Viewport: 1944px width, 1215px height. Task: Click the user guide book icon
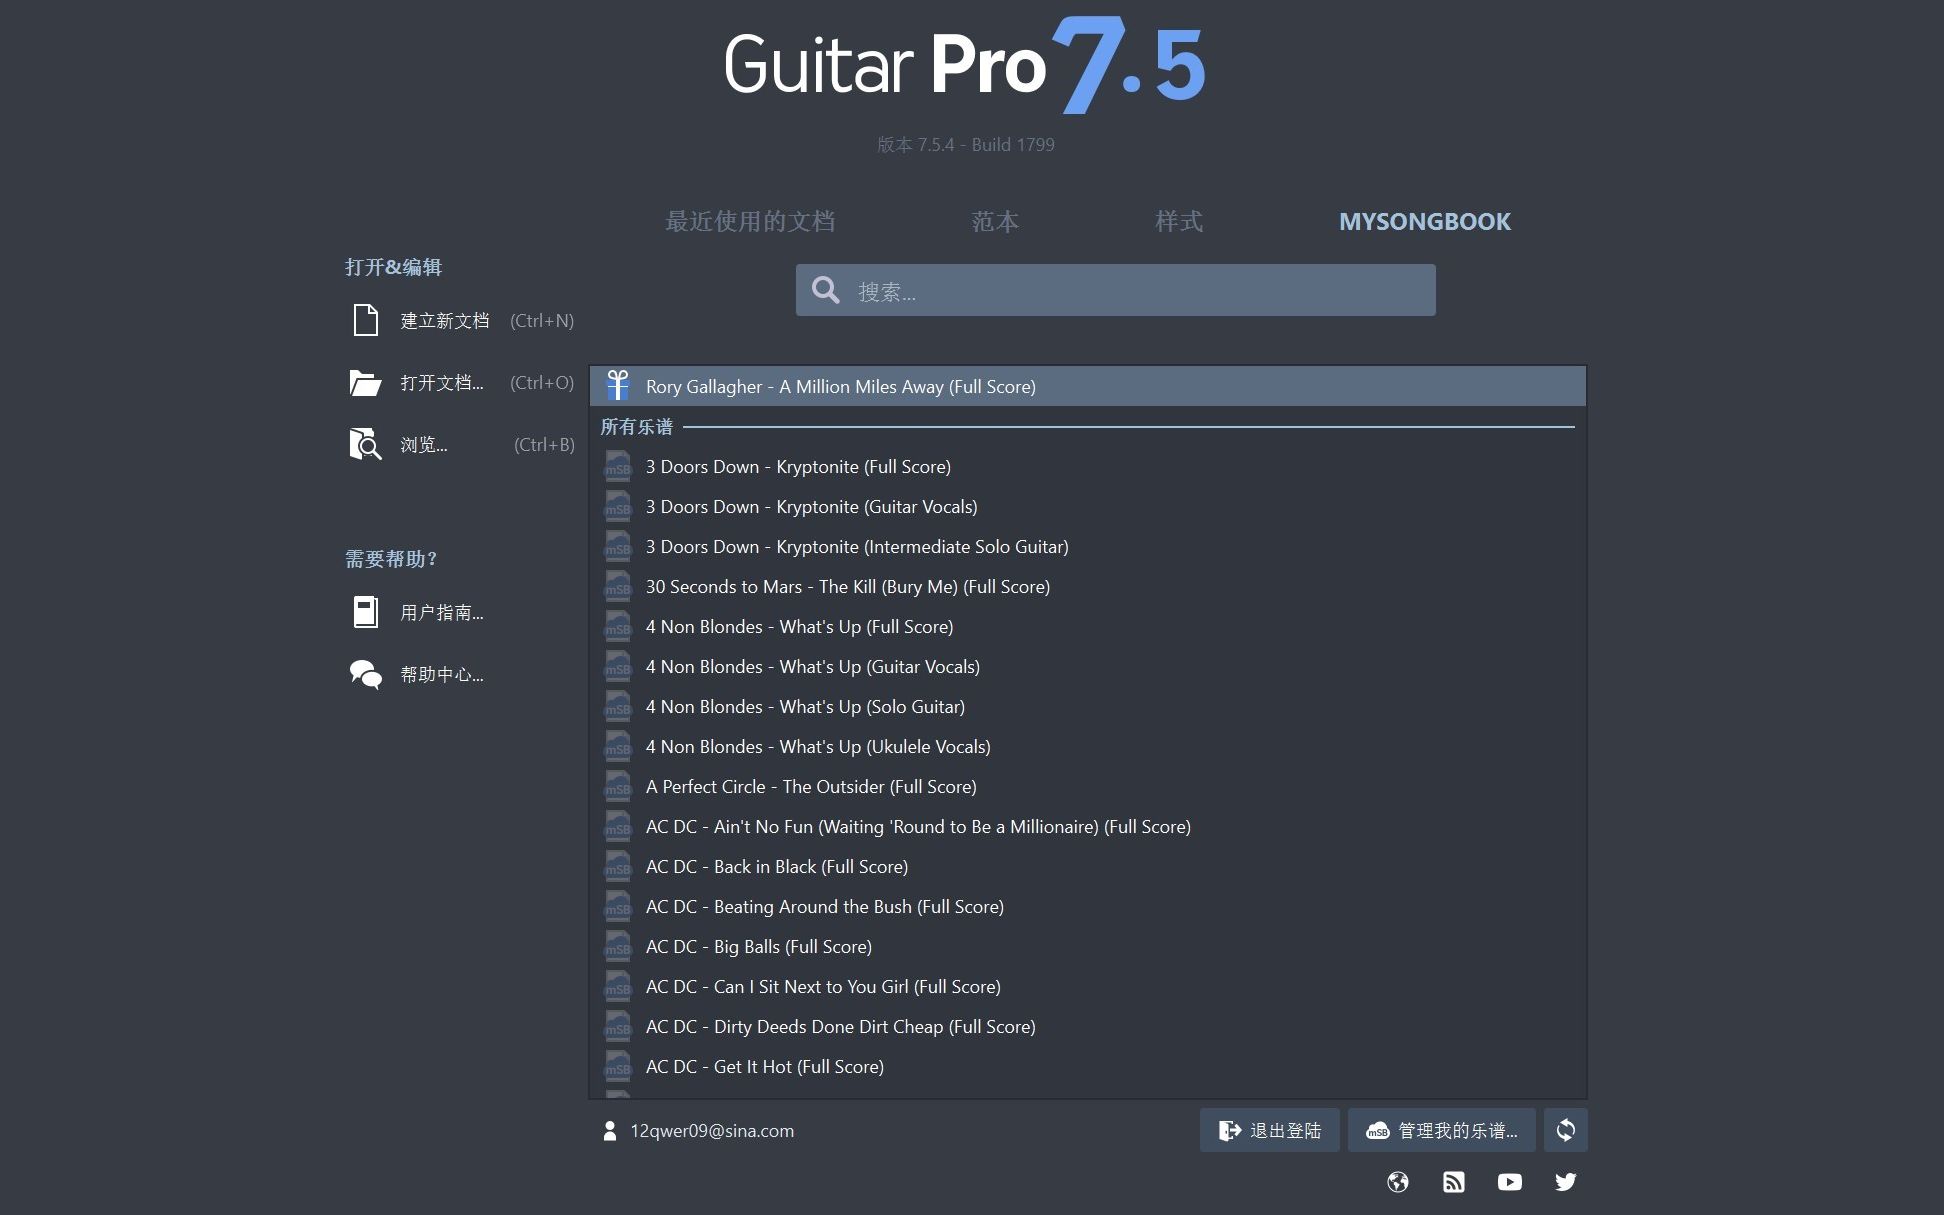[366, 612]
